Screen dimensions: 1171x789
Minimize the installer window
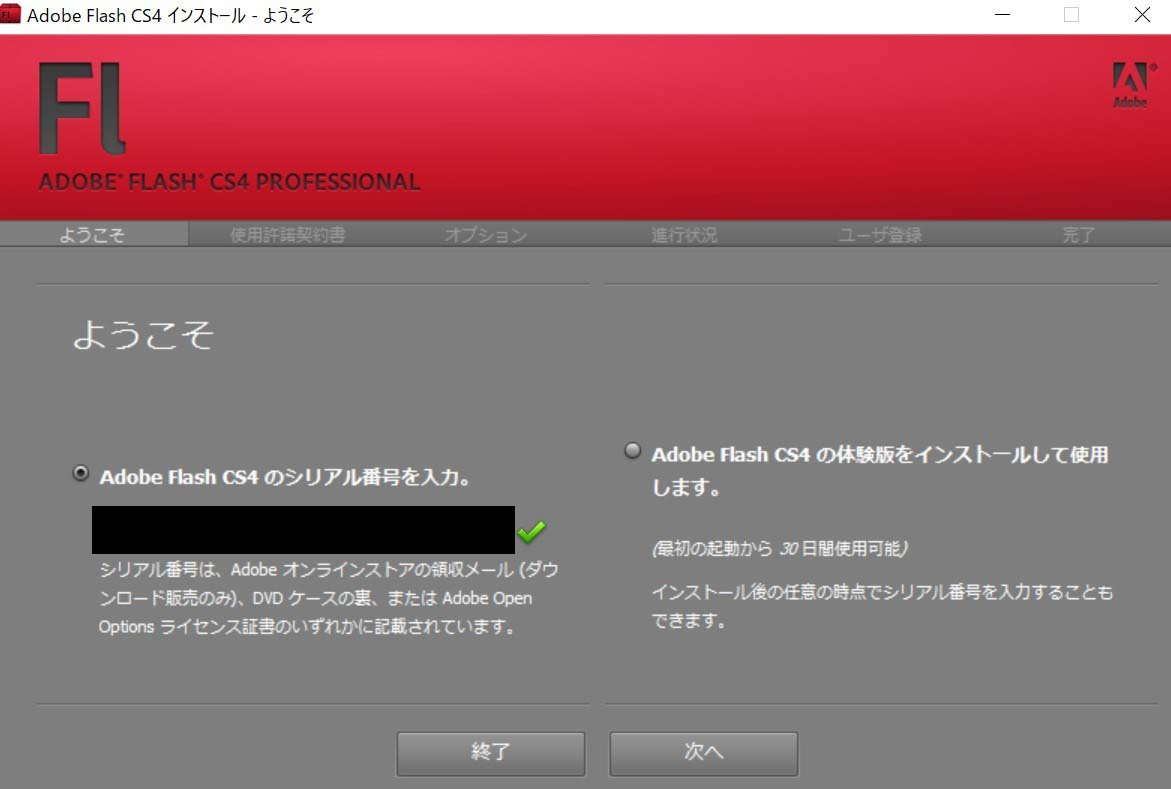(1002, 15)
